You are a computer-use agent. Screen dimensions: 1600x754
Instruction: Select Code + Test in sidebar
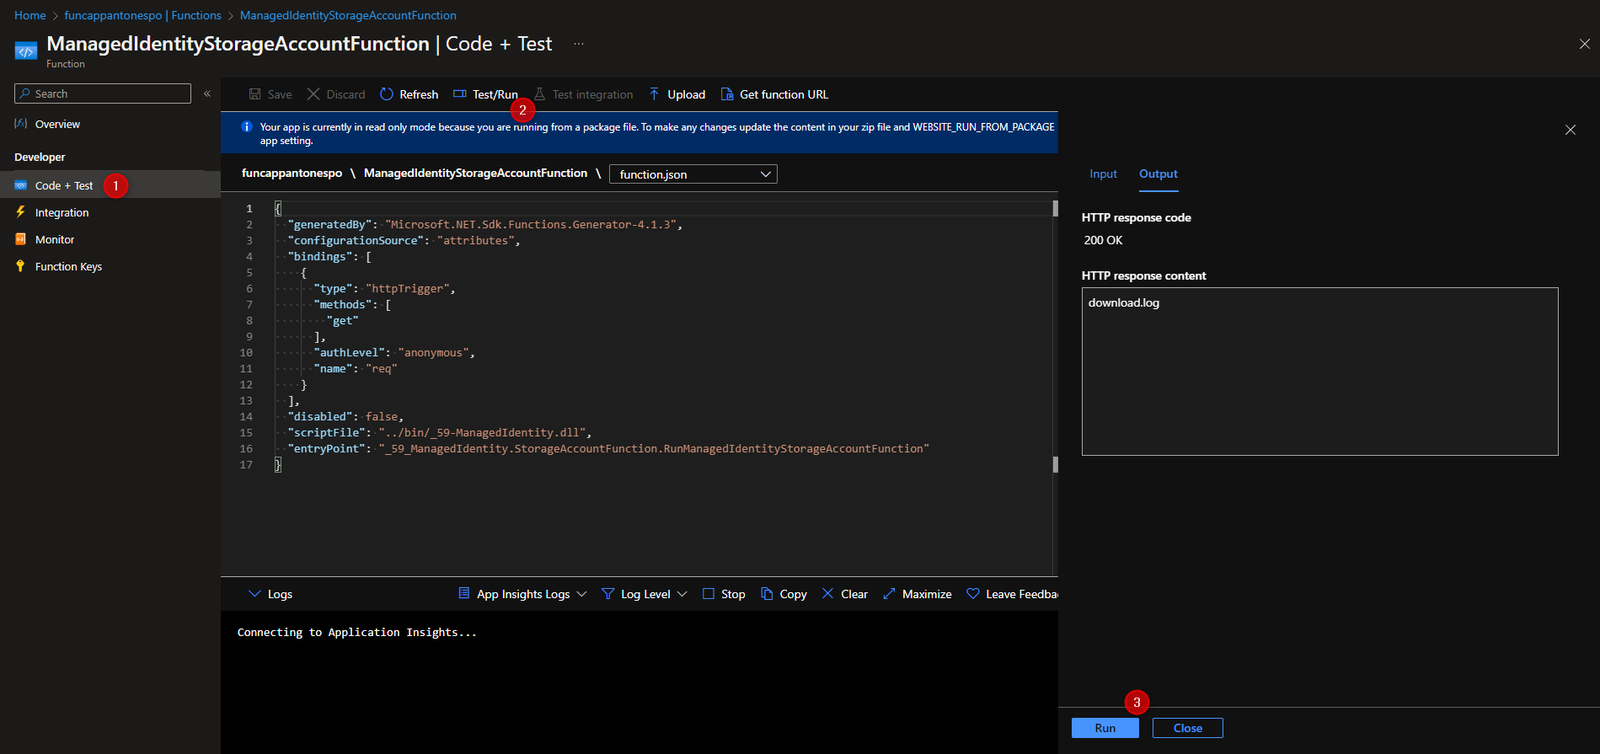tap(110, 185)
